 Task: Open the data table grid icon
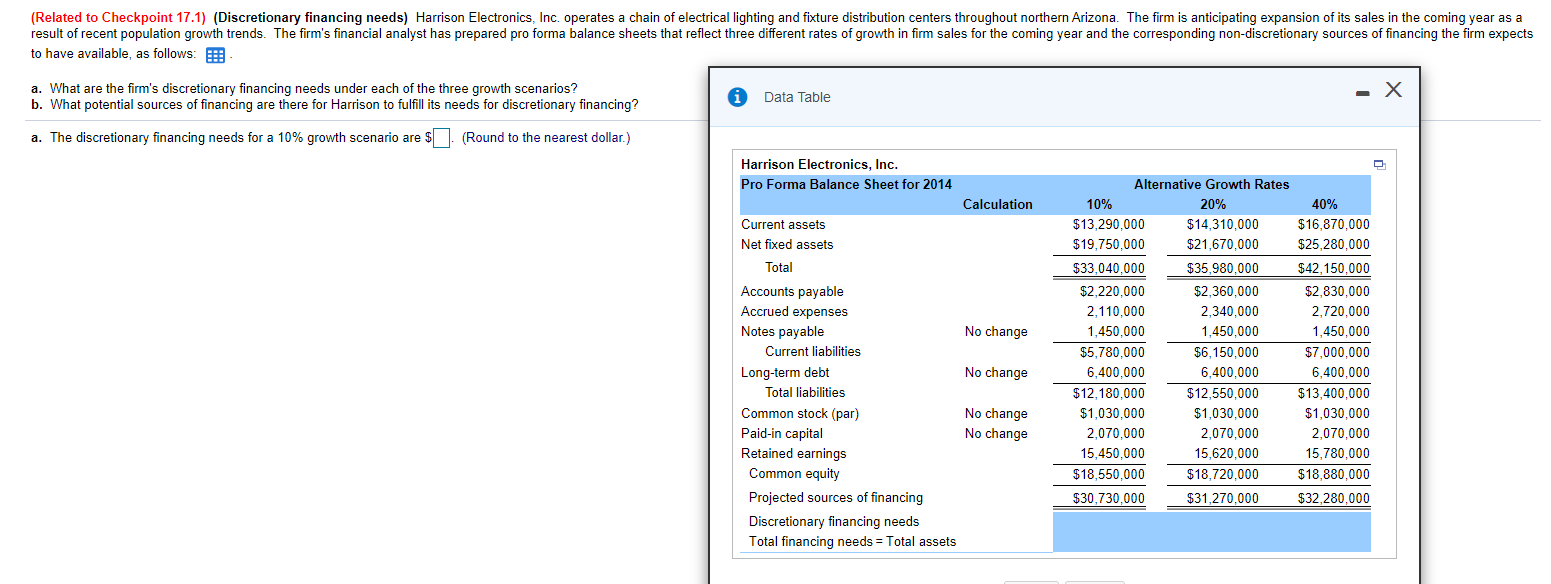tap(213, 54)
